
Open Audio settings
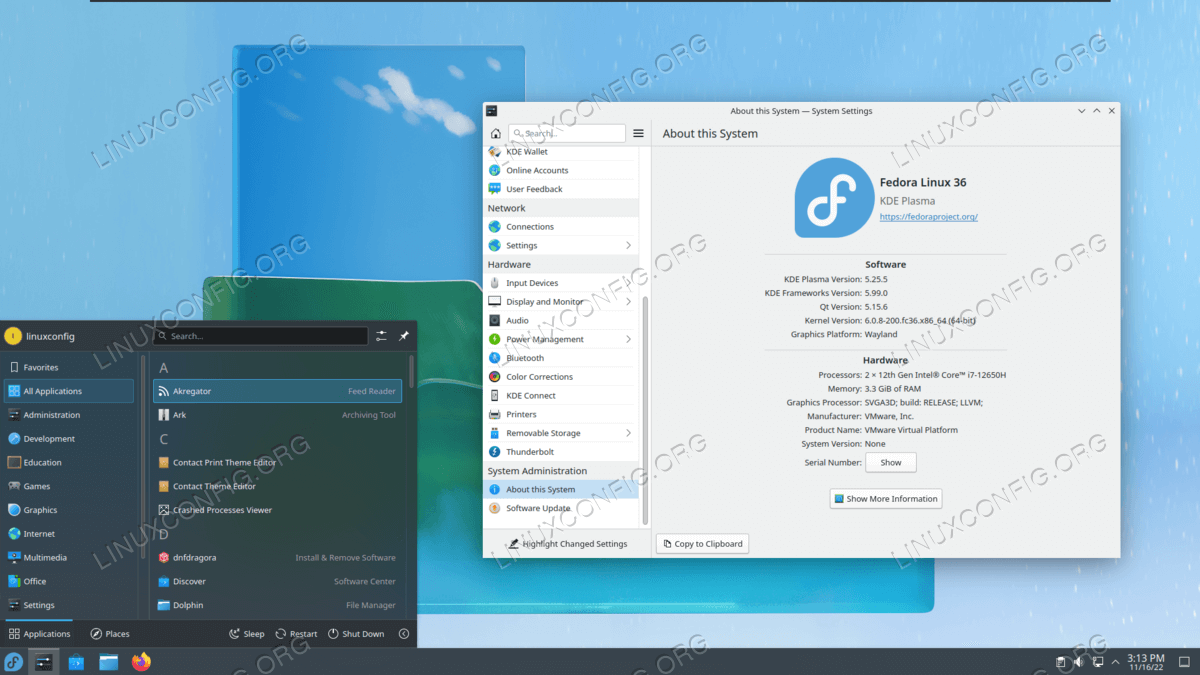click(561, 320)
